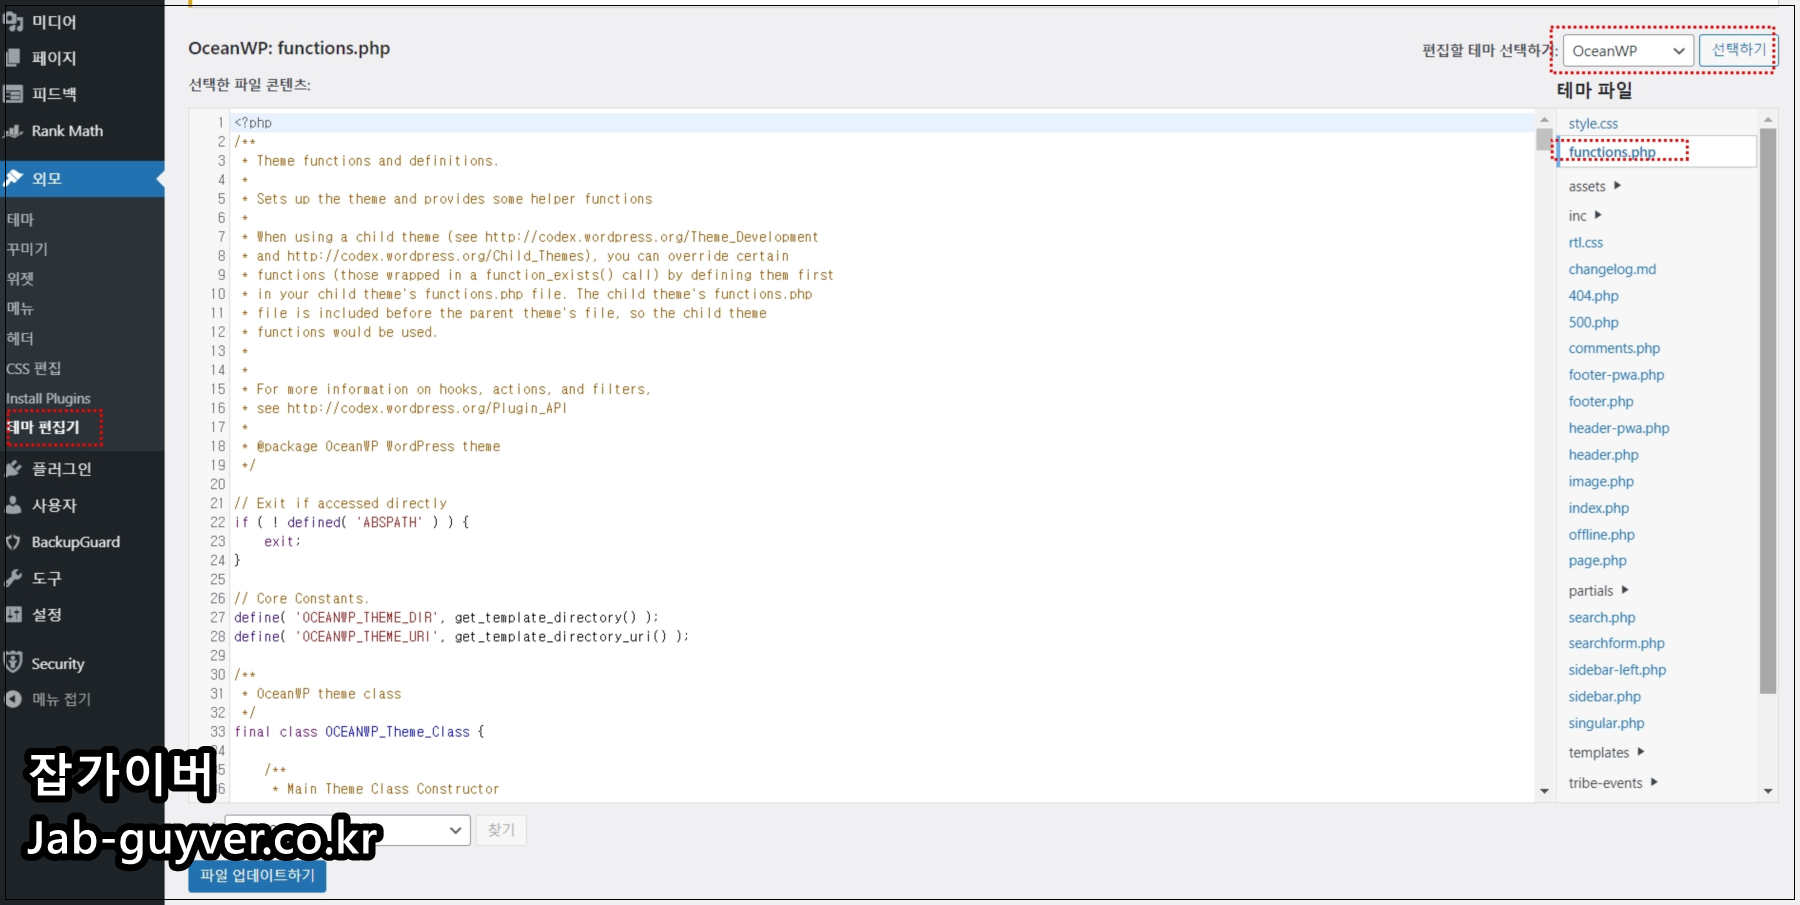Click line 1 <?php in code editor
The width and height of the screenshot is (1800, 905).
tap(253, 122)
